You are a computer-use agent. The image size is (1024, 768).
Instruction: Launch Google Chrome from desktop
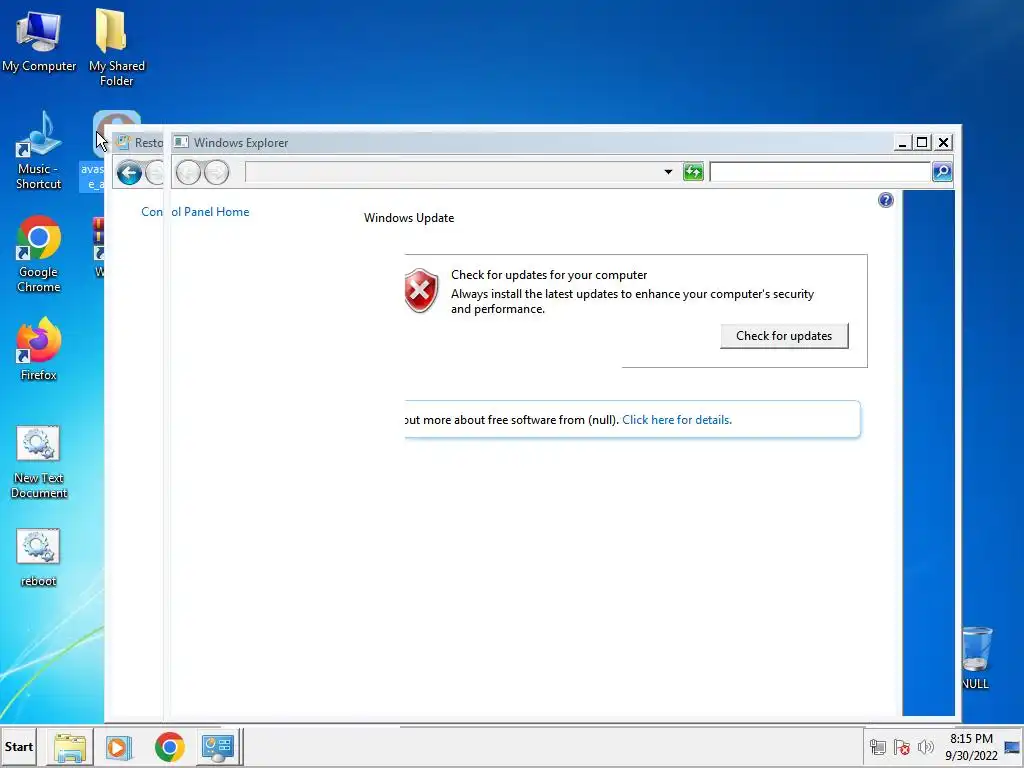(39, 254)
